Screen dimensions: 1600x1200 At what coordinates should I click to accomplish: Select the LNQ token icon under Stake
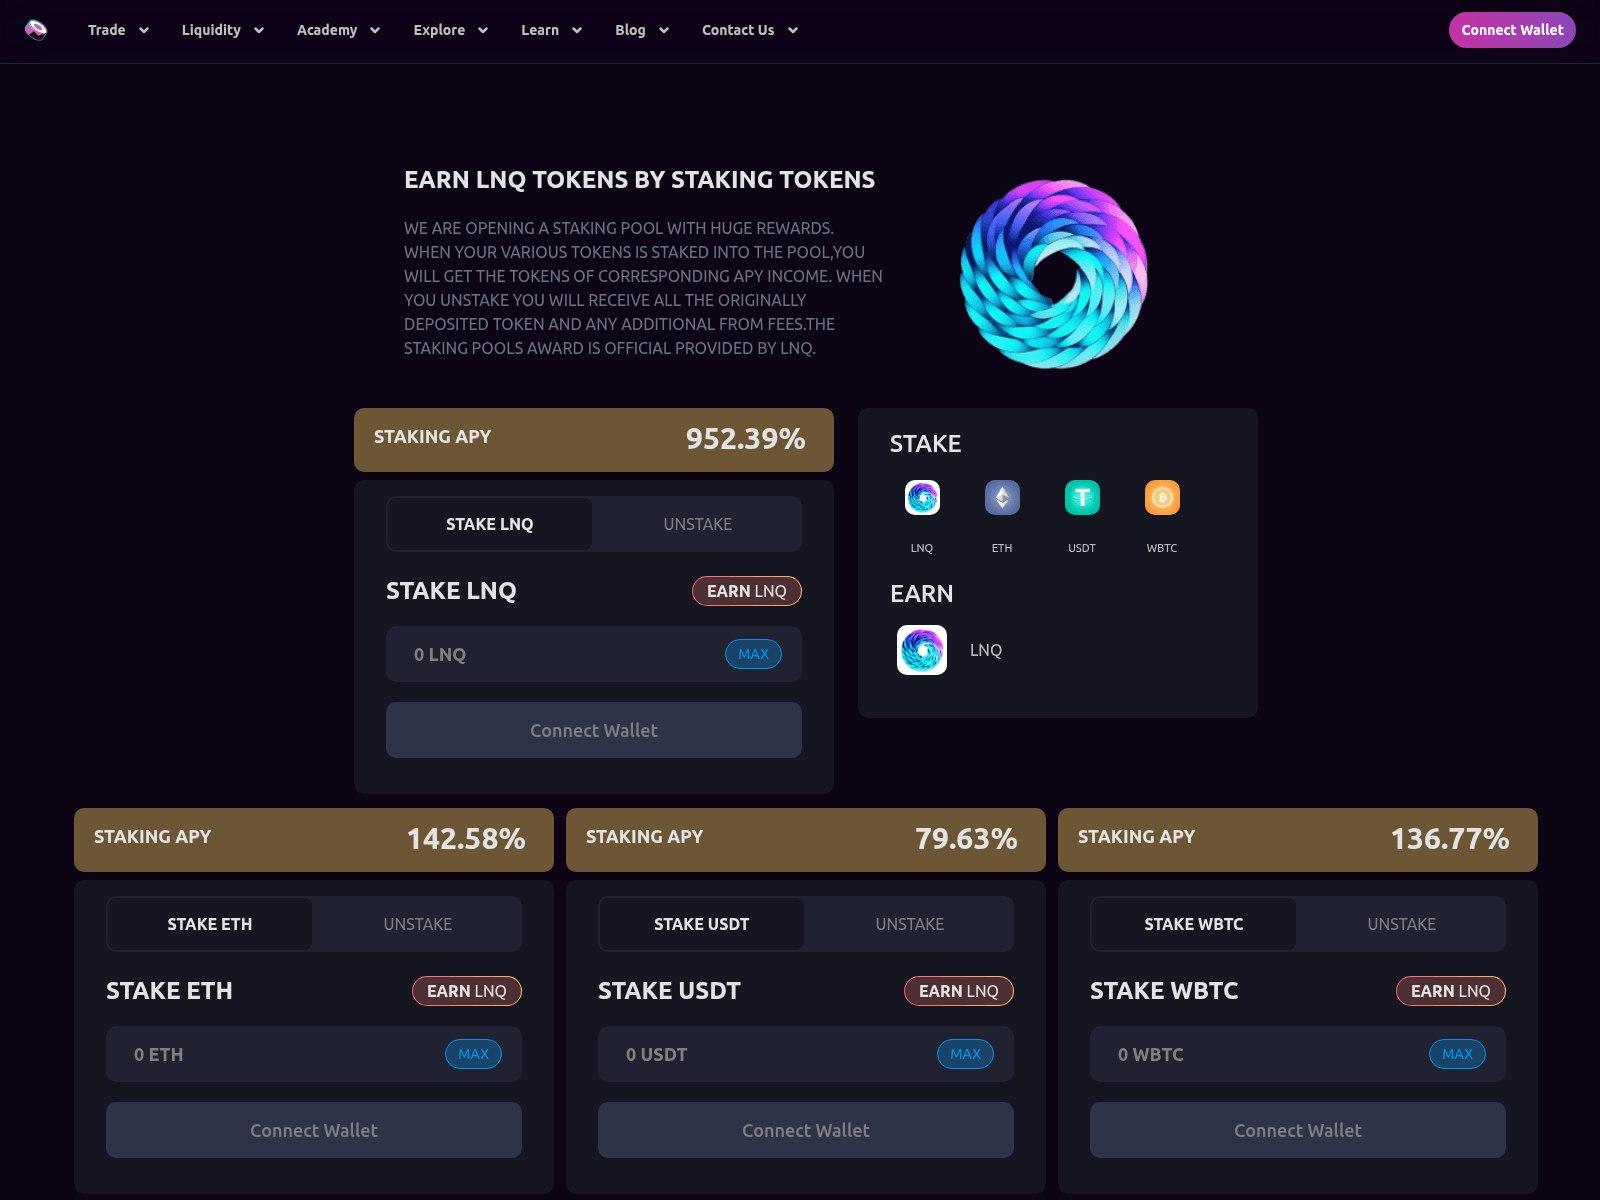(922, 497)
